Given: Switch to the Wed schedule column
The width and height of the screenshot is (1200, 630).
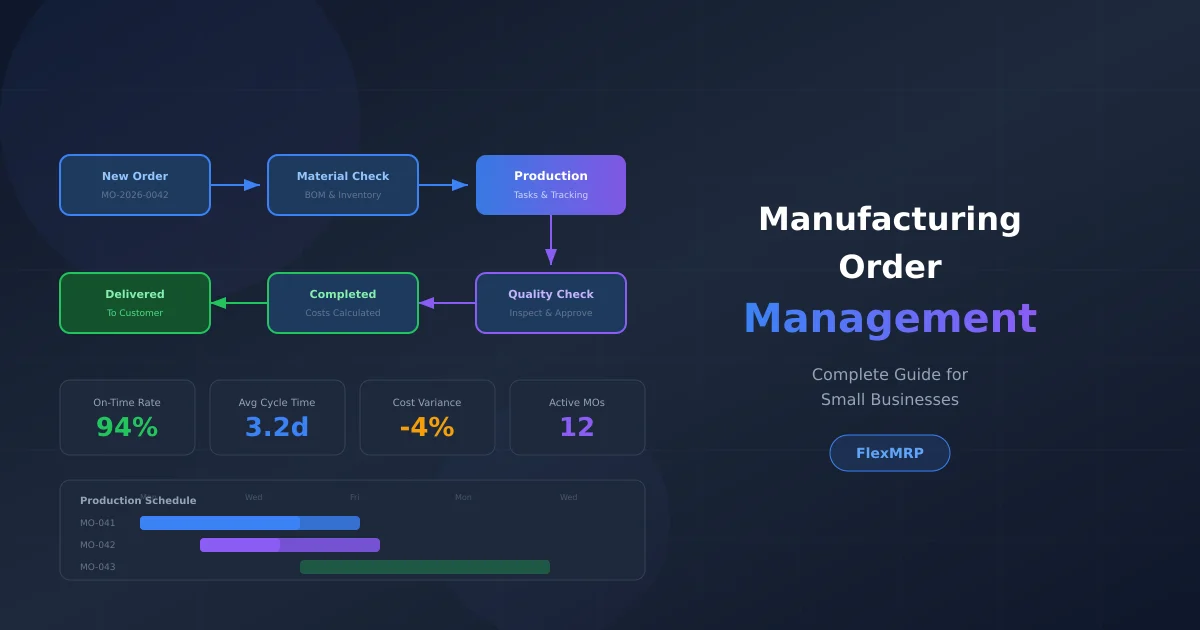Looking at the screenshot, I should 253,496.
